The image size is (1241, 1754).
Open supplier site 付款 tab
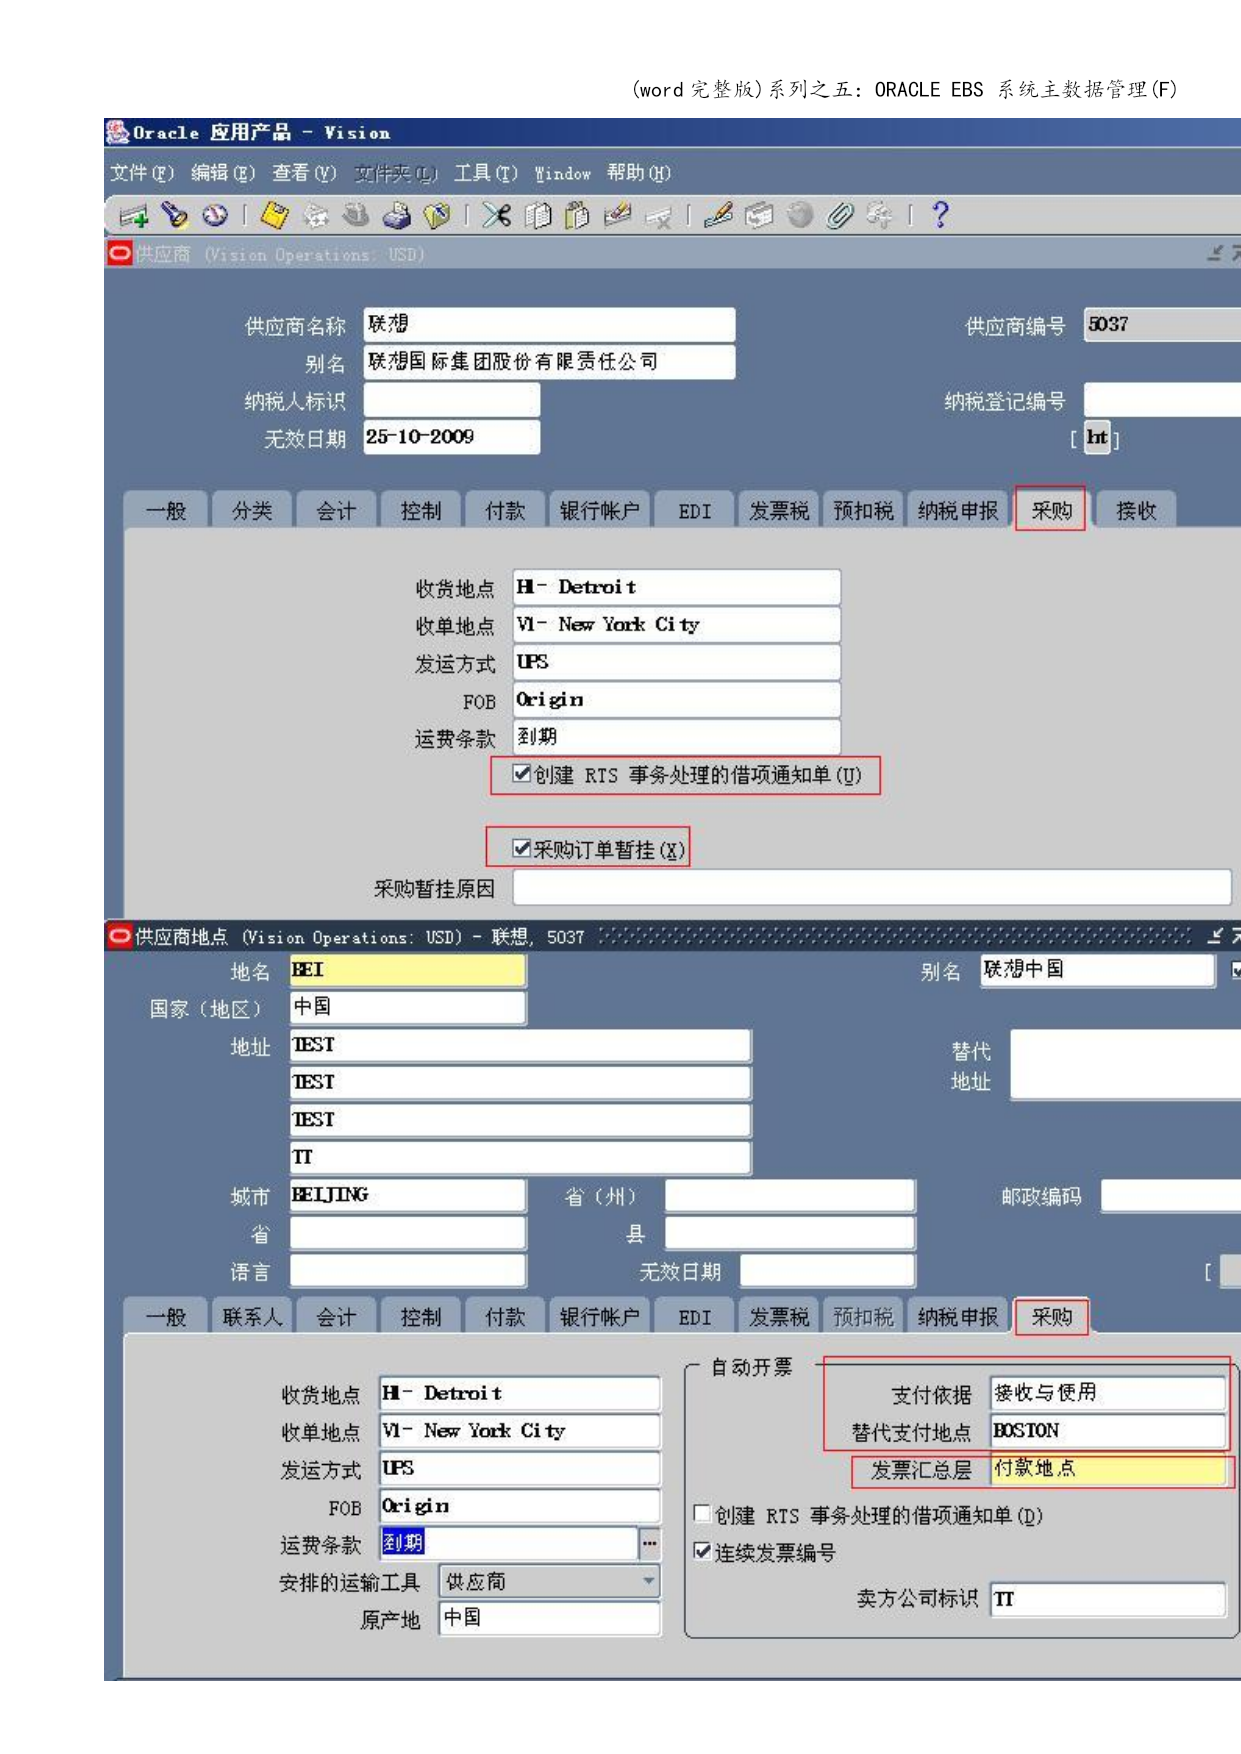505,1316
